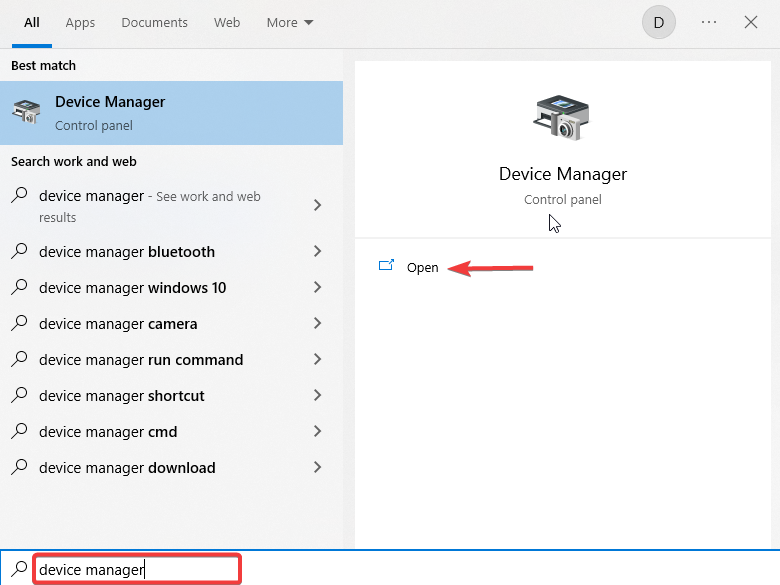The image size is (780, 585).
Task: Expand arrow for 'device manager cmd'
Action: tap(317, 431)
